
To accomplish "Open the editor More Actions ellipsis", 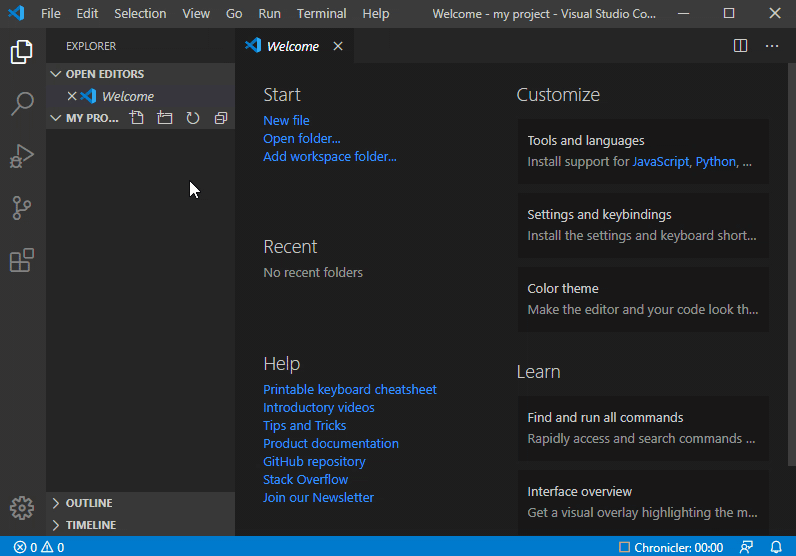I will click(772, 46).
